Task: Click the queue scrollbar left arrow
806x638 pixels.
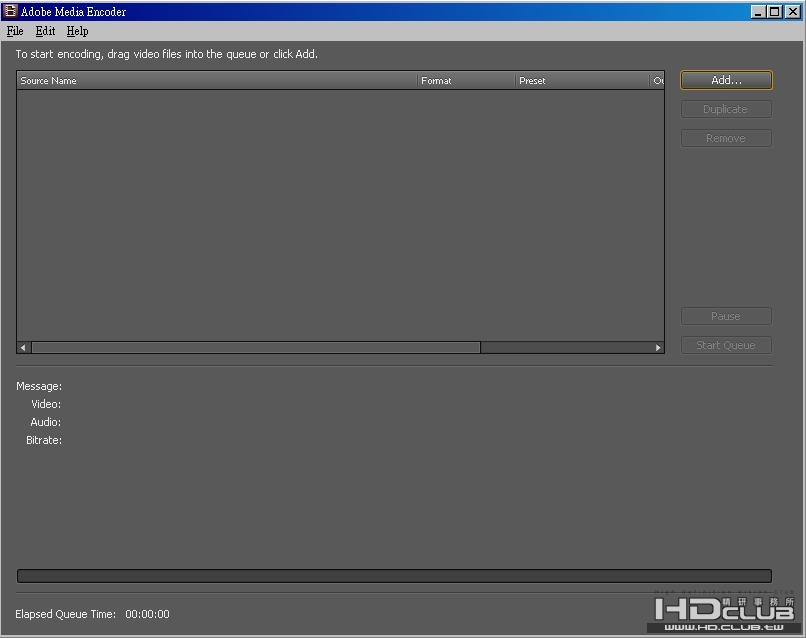Action: 23,348
